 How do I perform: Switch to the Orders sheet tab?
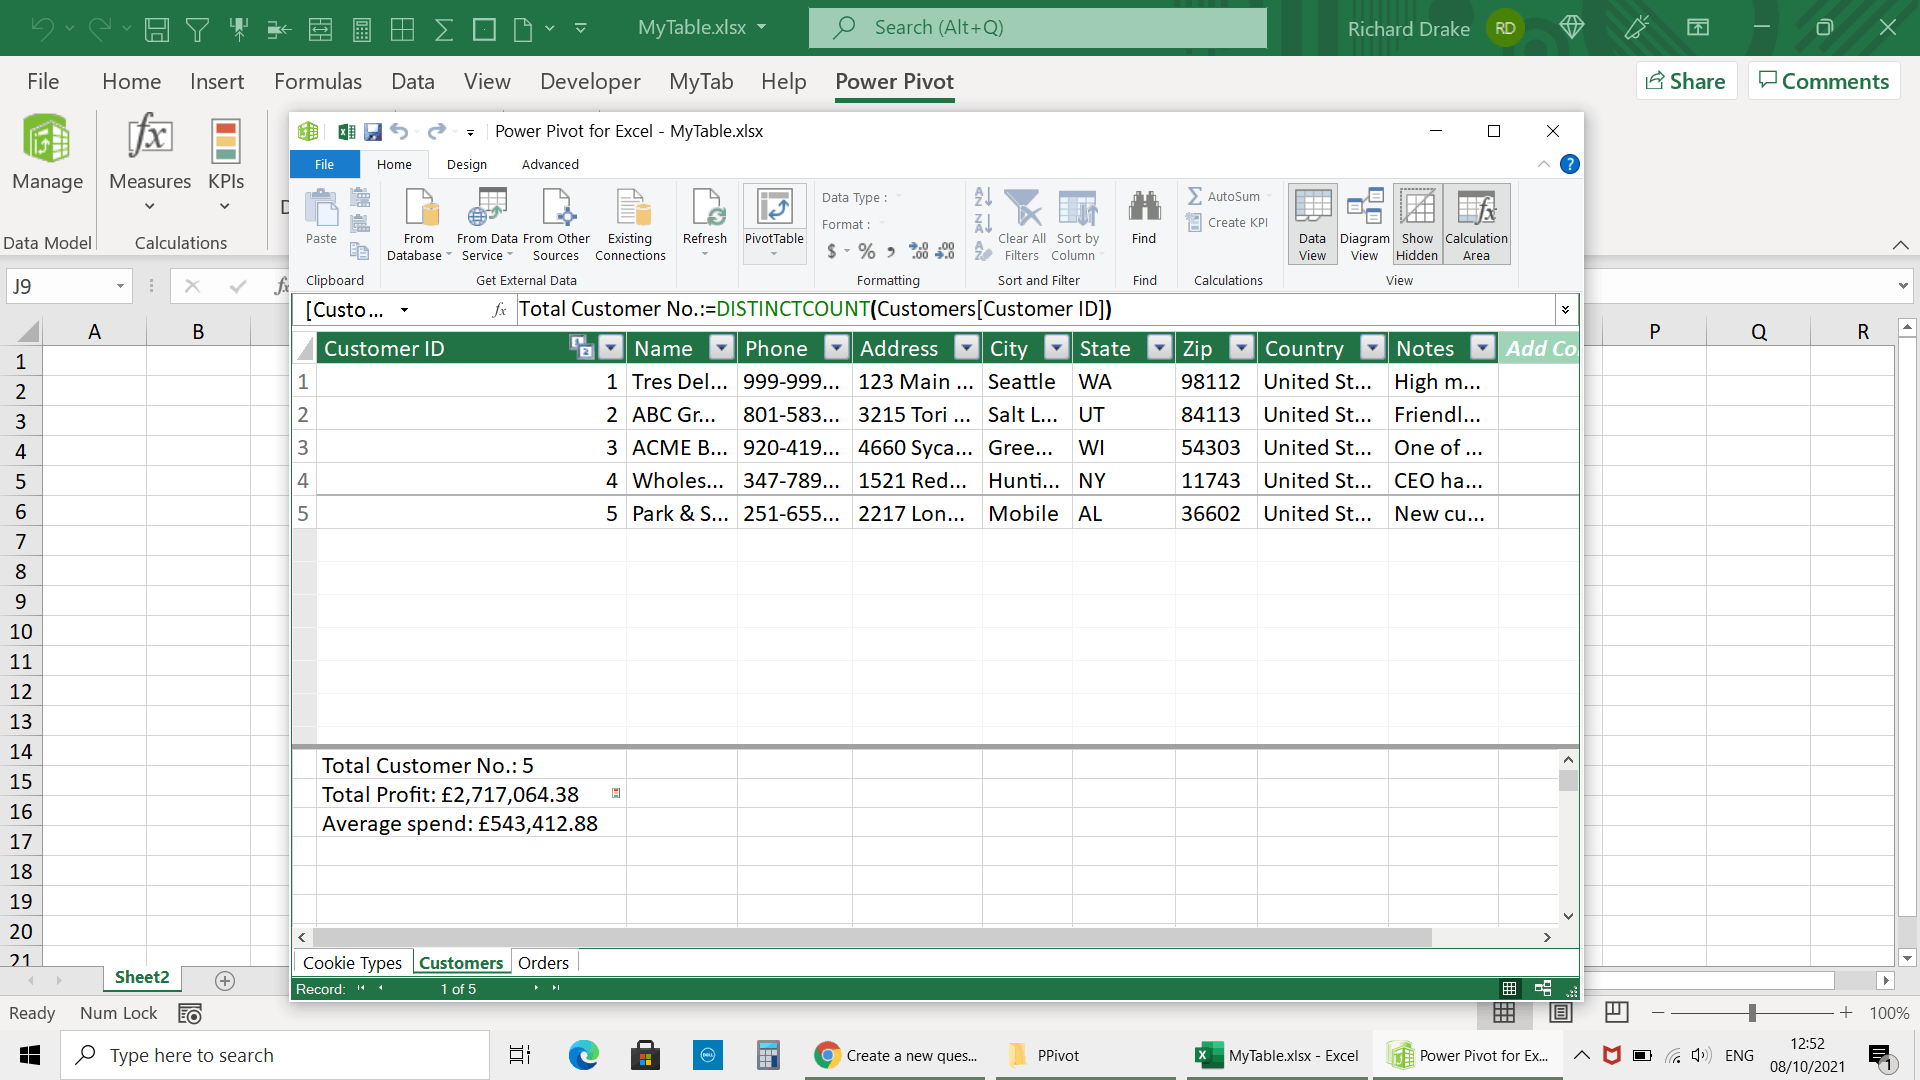[543, 963]
